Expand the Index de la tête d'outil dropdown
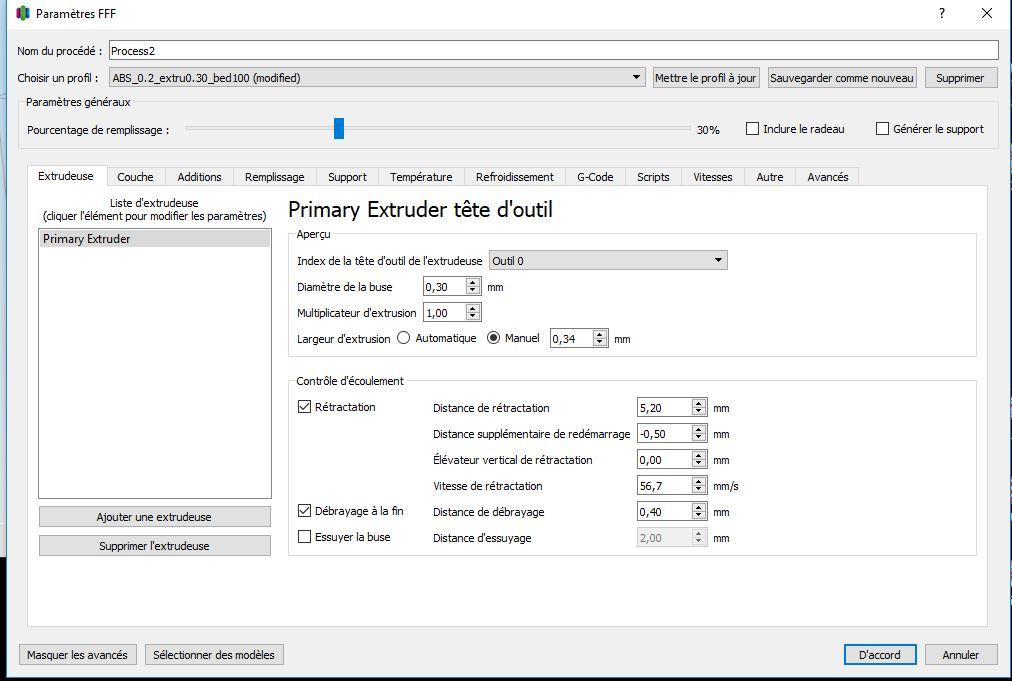This screenshot has width=1012, height=681. 608,260
